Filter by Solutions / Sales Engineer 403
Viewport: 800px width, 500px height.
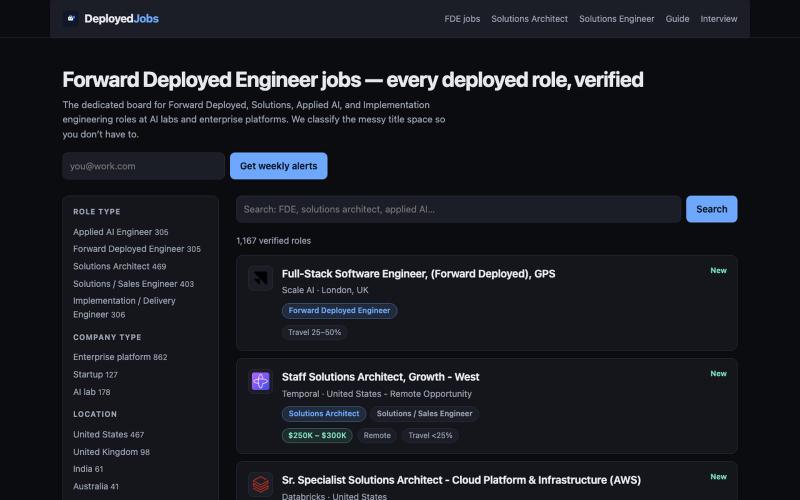point(133,284)
